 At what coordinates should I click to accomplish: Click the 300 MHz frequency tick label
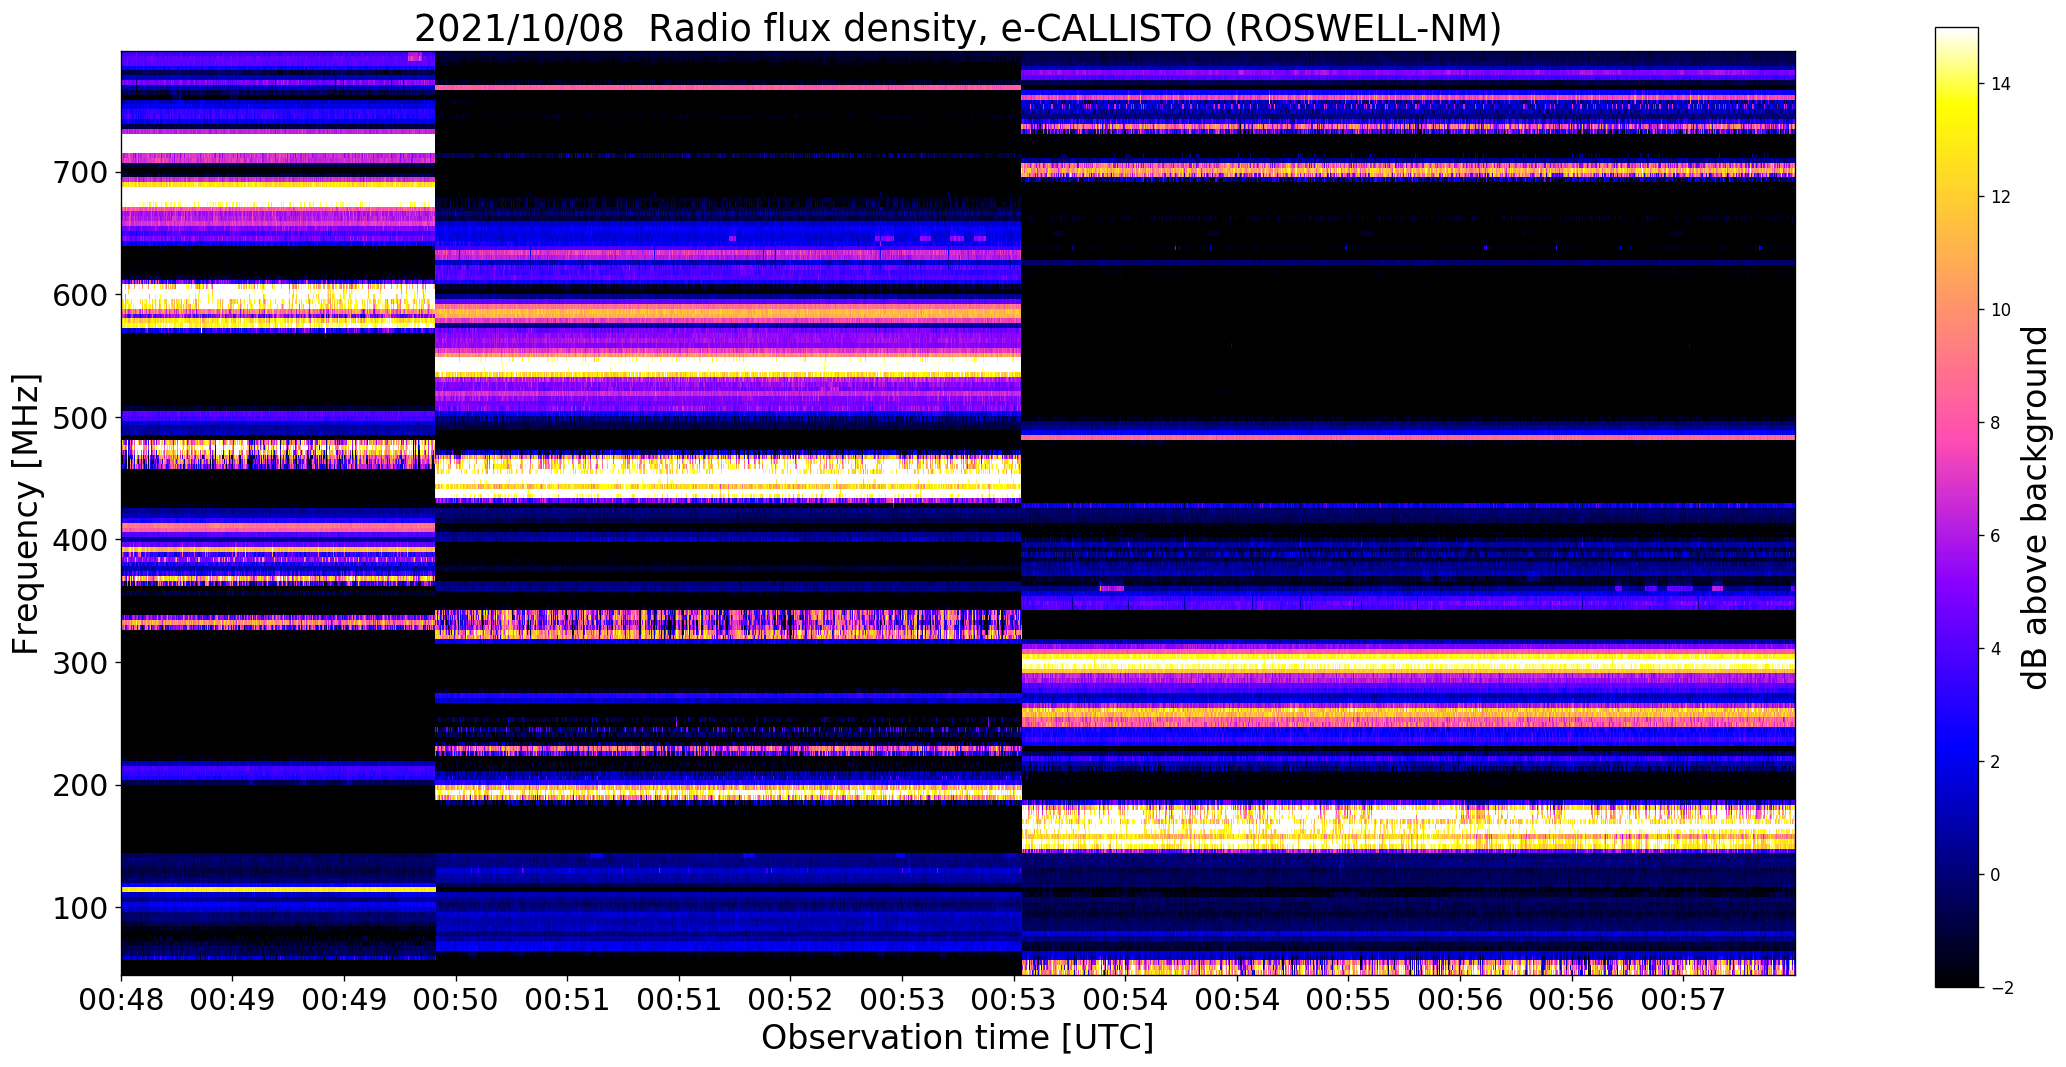click(80, 663)
